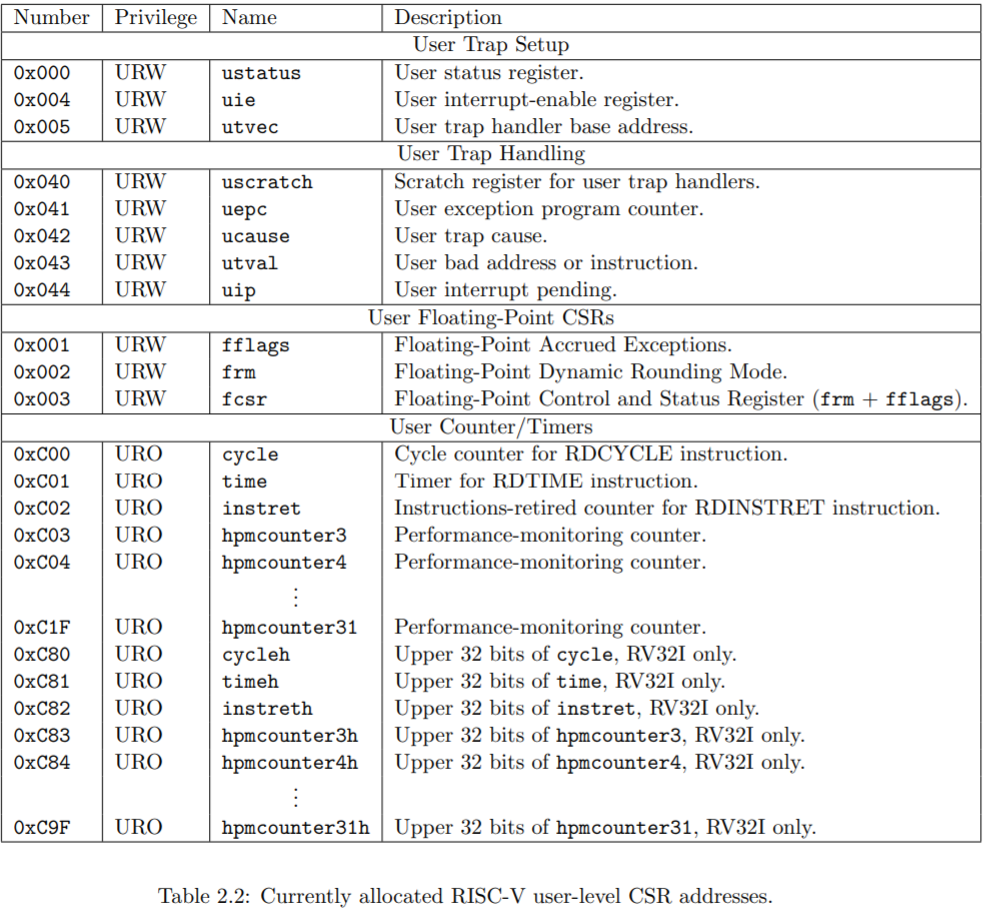Screen dimensions: 989x910
Task: Click the address 0x041
Action: [42, 209]
